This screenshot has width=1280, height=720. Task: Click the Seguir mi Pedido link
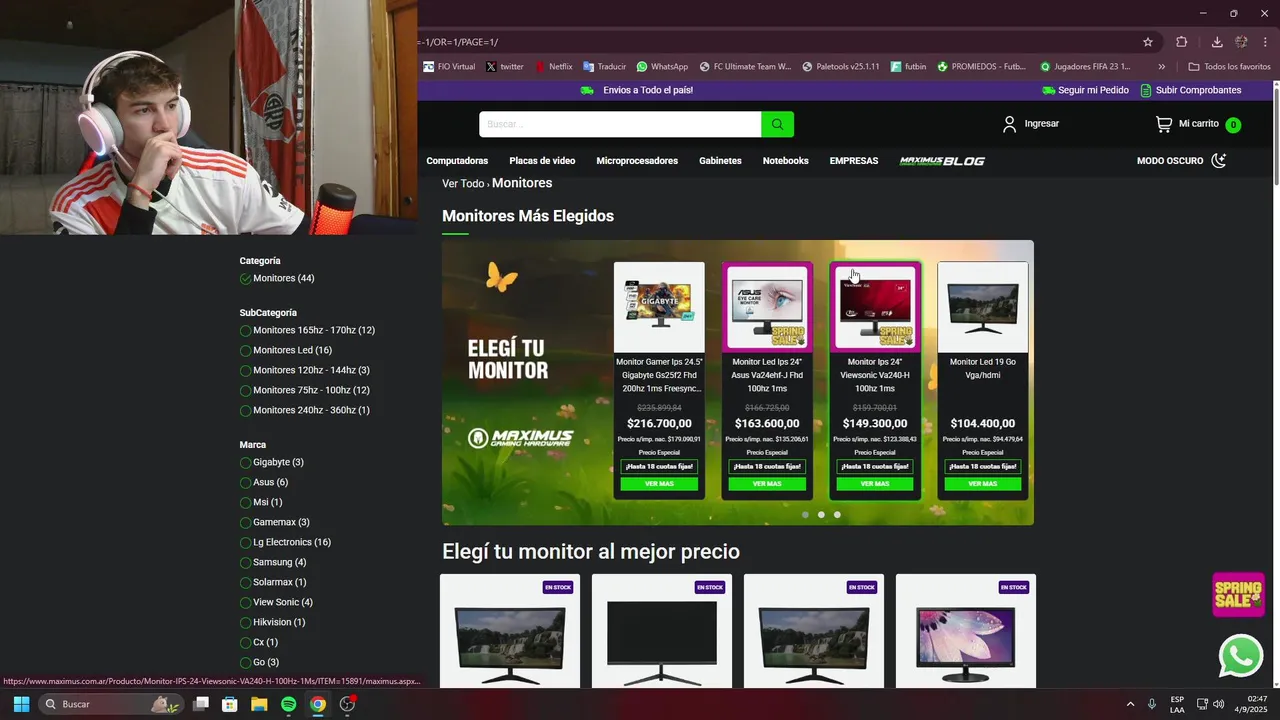pos(1085,90)
